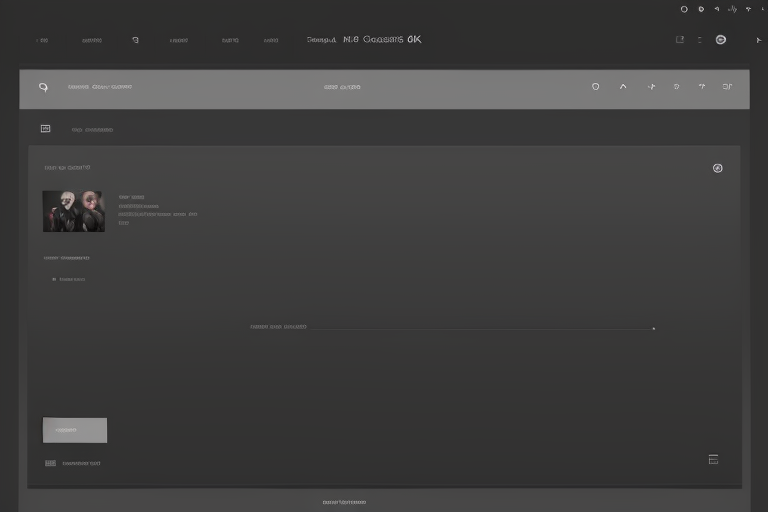Click the list icon at panel bottom-right
The height and width of the screenshot is (512, 768).
[x=713, y=460]
